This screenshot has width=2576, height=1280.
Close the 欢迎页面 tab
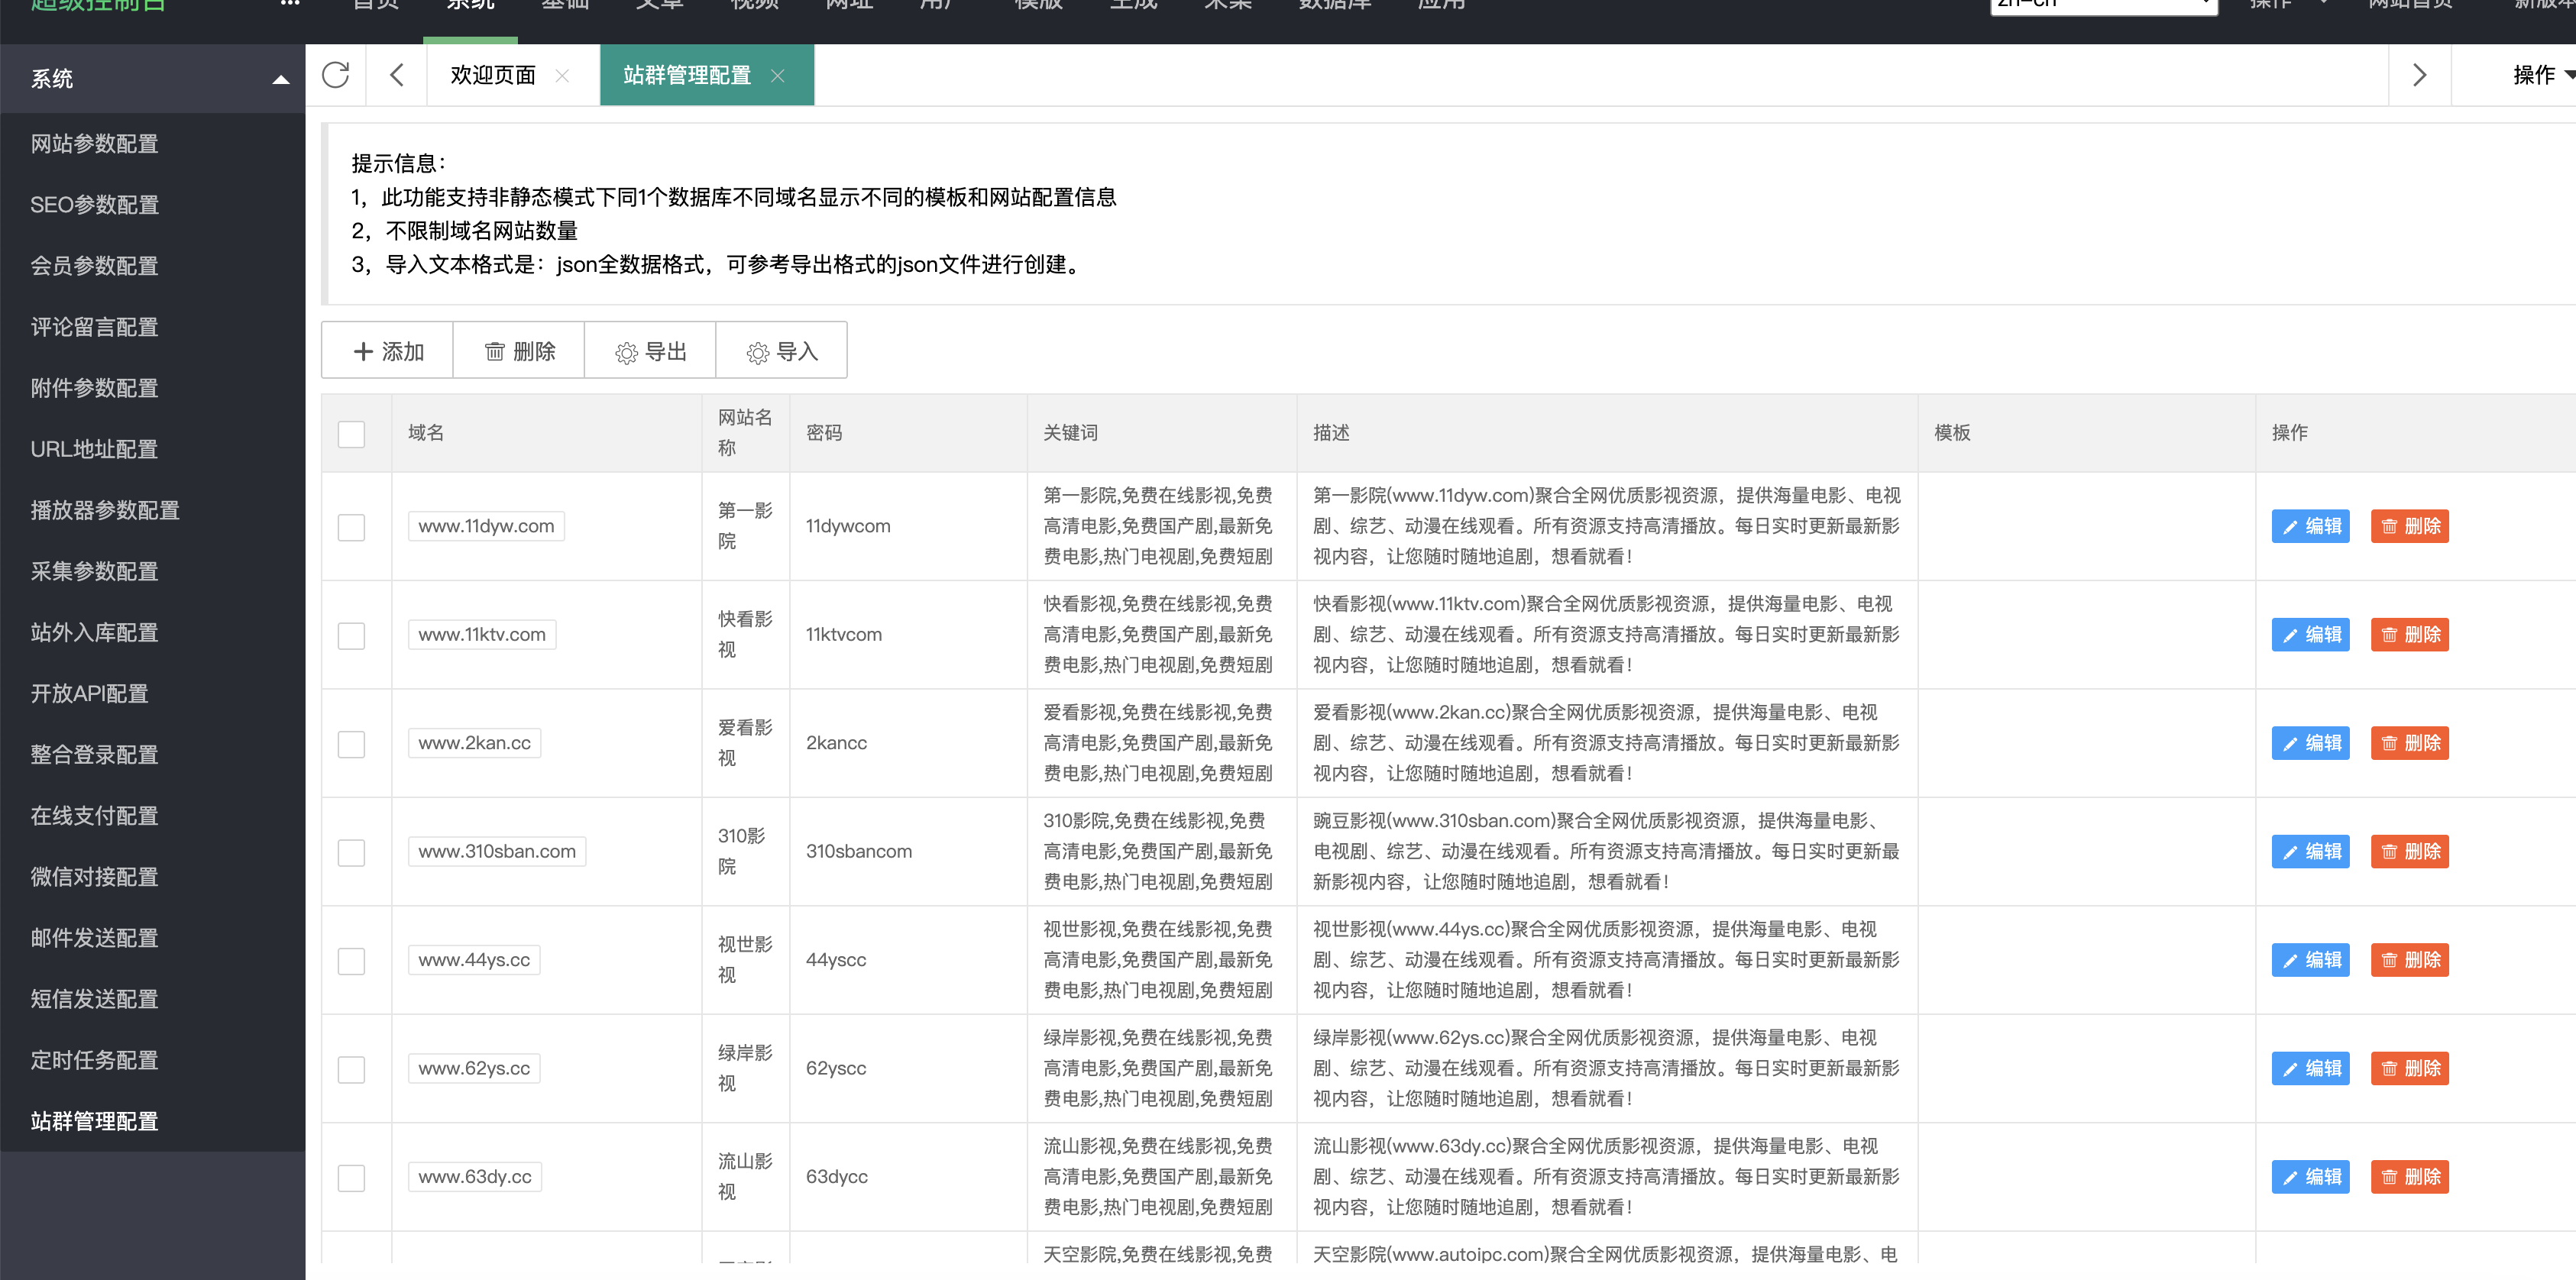pos(562,76)
